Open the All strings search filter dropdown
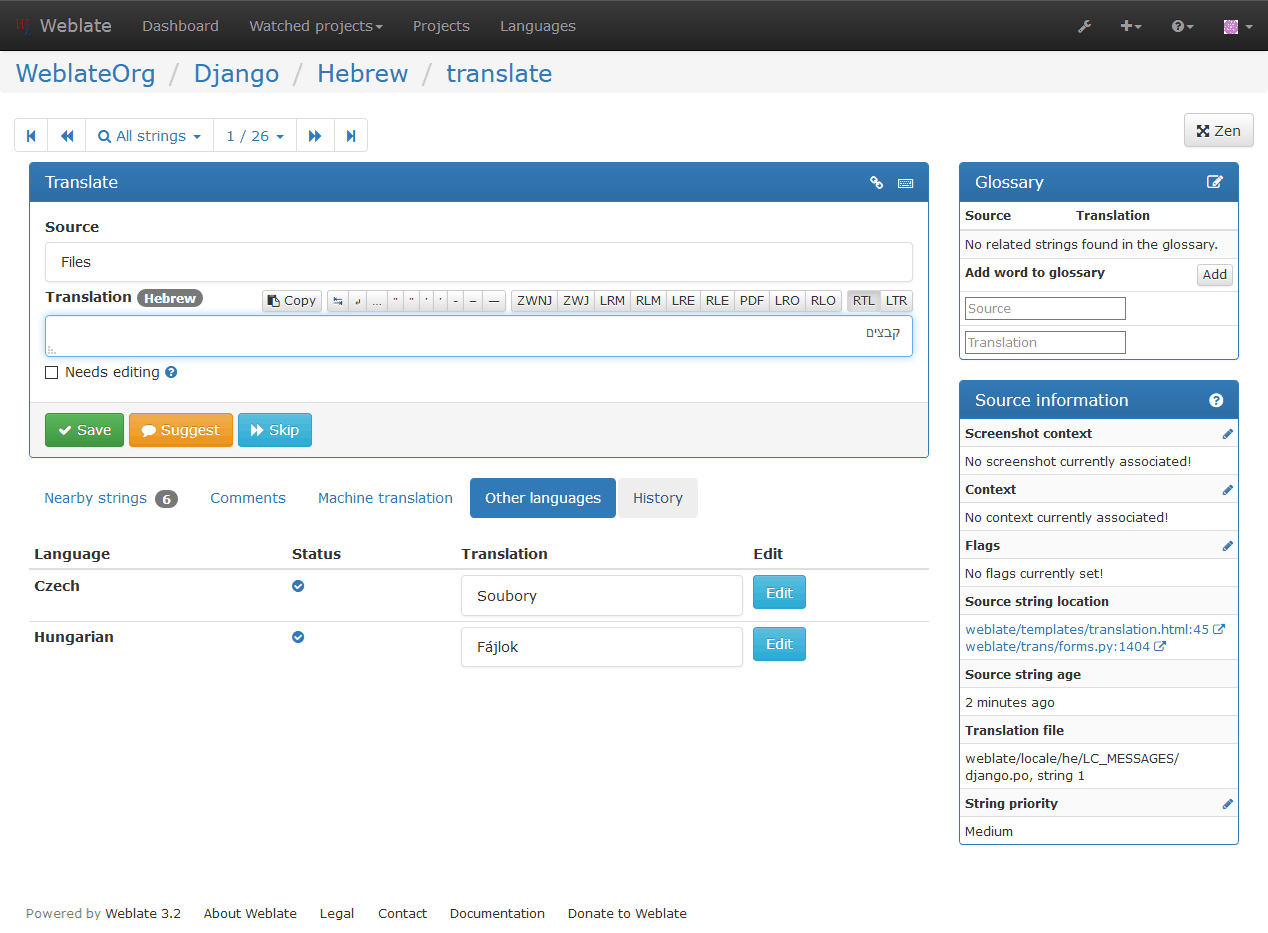This screenshot has width=1268, height=933. point(150,135)
